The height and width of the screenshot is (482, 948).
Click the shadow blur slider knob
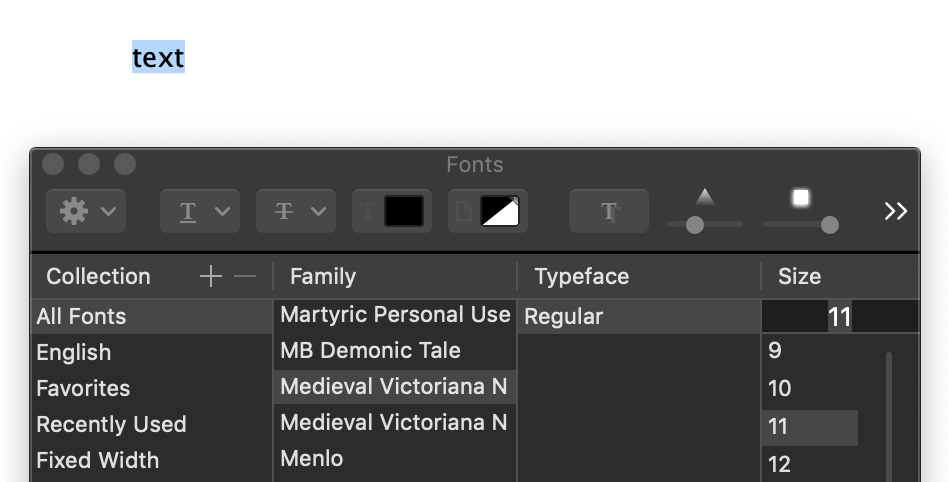829,225
